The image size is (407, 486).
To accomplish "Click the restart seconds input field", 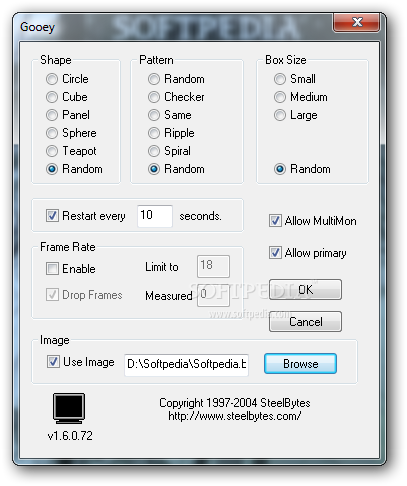I will point(155,216).
